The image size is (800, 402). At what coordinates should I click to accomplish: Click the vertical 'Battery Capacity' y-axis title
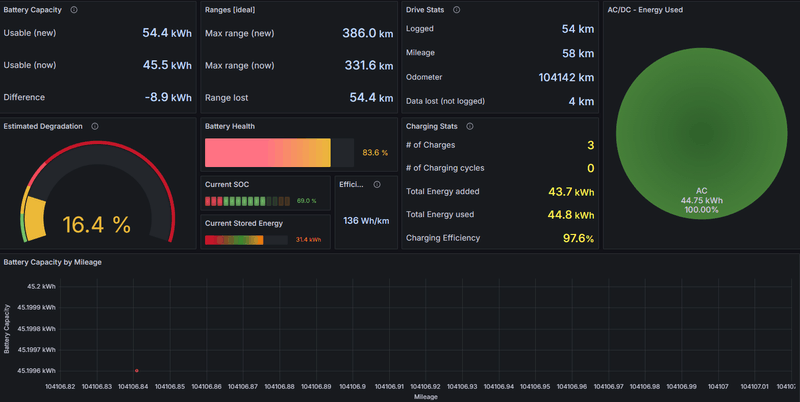tap(7, 329)
